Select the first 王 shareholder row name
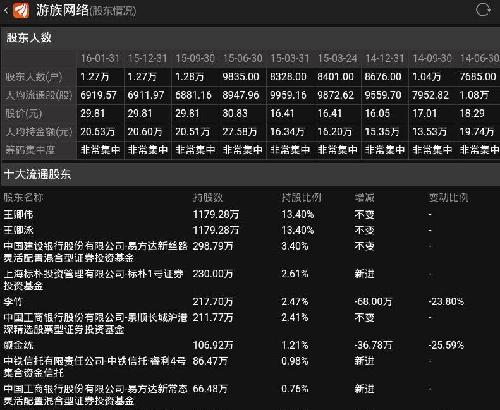 tap(18, 214)
